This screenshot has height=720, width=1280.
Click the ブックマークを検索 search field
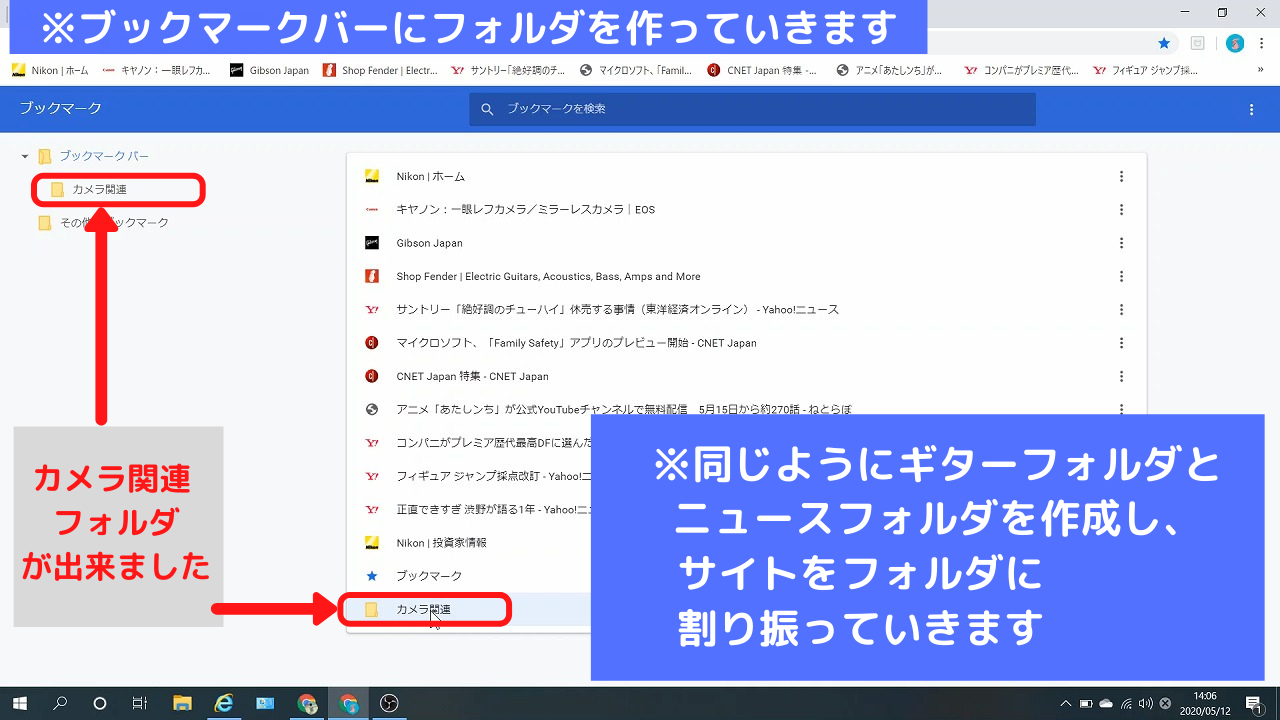pyautogui.click(x=752, y=109)
